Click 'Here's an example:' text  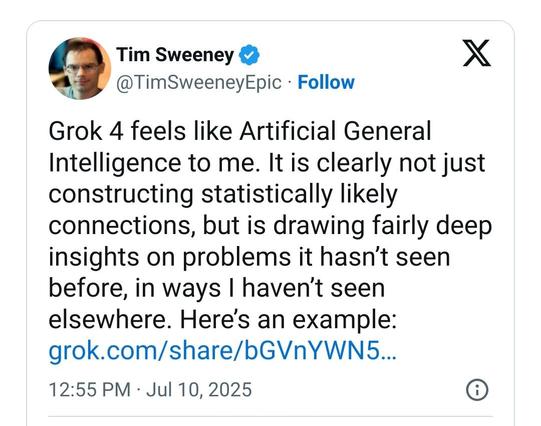point(288,320)
